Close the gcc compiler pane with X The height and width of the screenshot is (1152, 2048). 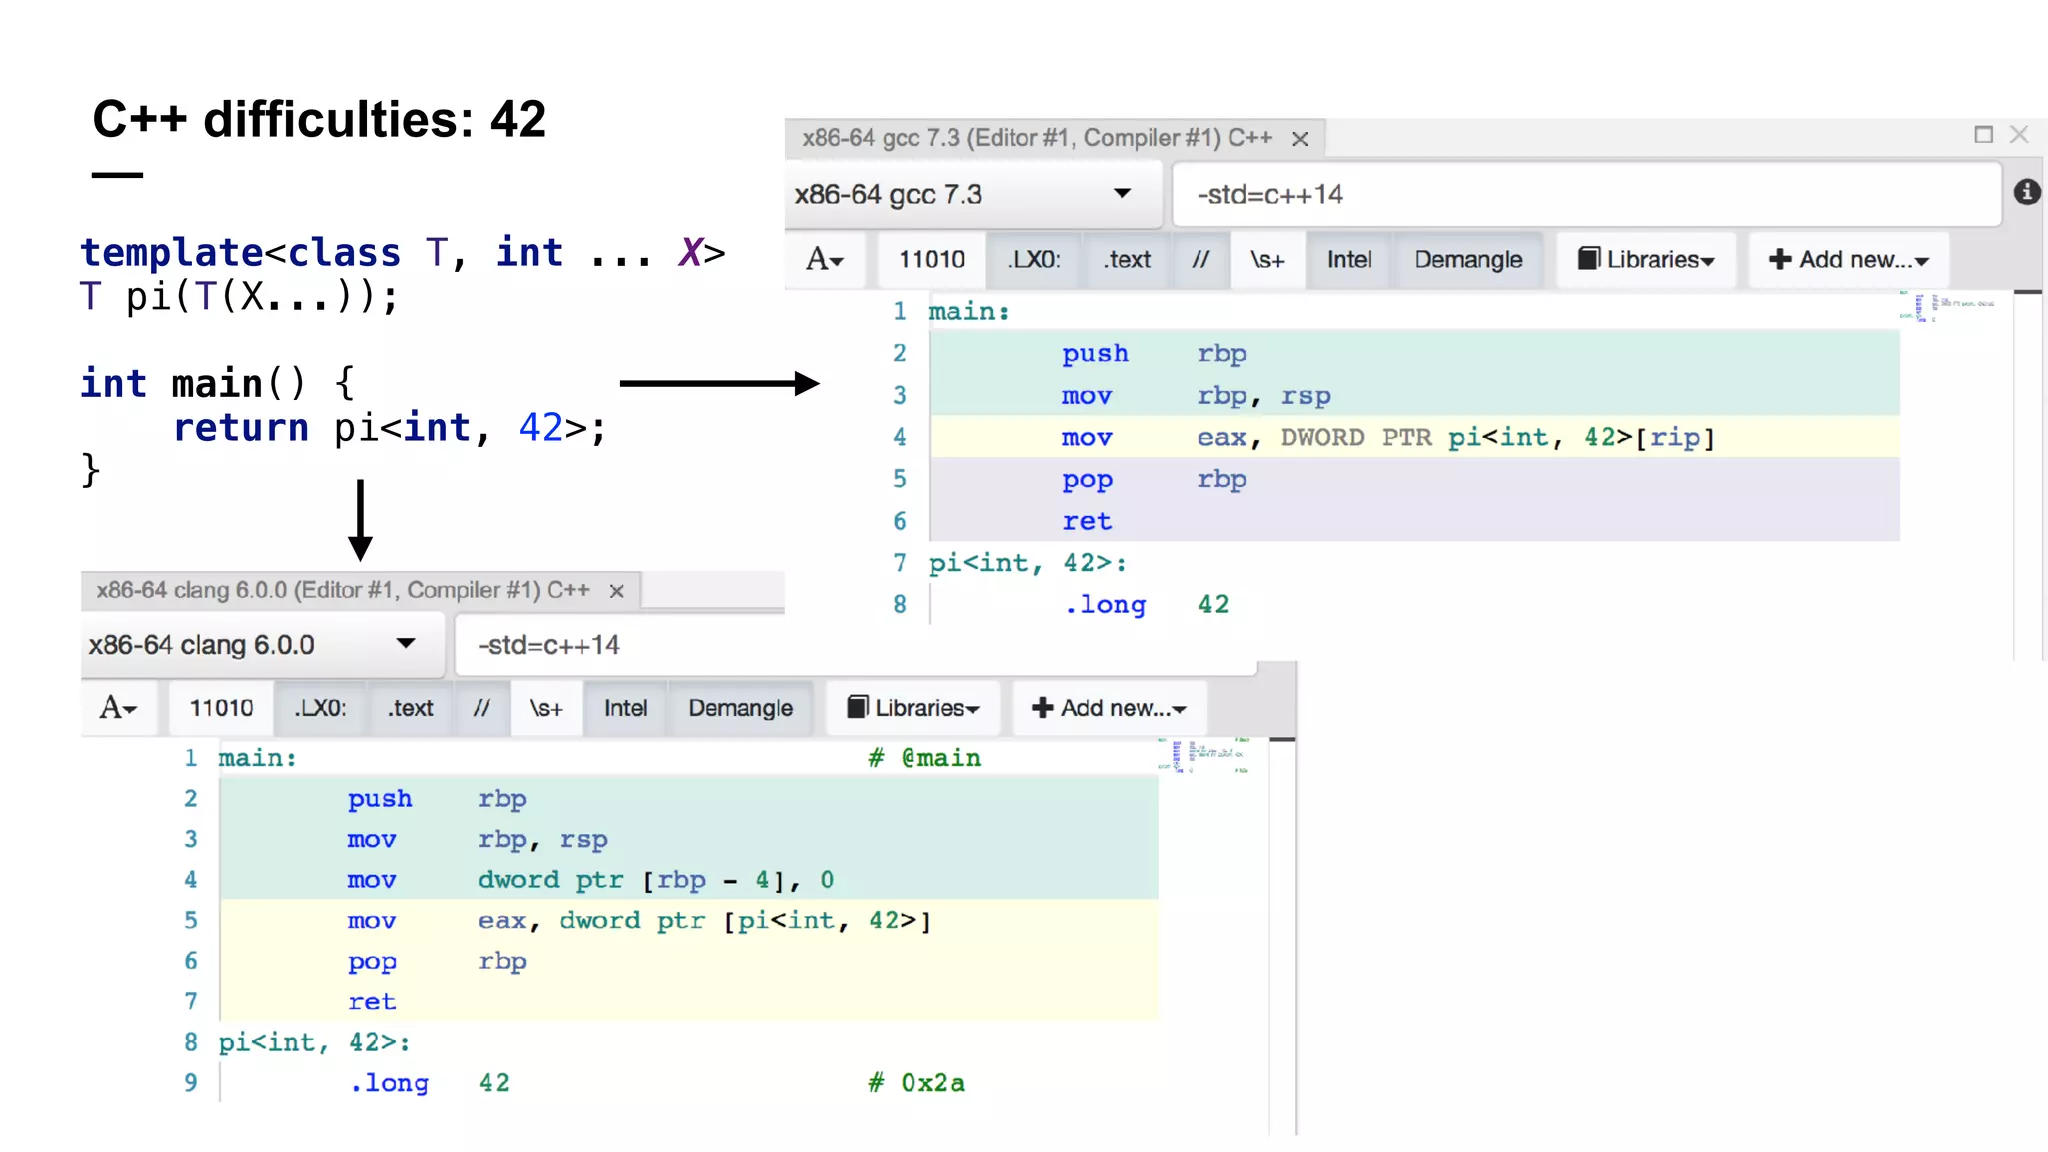pyautogui.click(x=2019, y=134)
